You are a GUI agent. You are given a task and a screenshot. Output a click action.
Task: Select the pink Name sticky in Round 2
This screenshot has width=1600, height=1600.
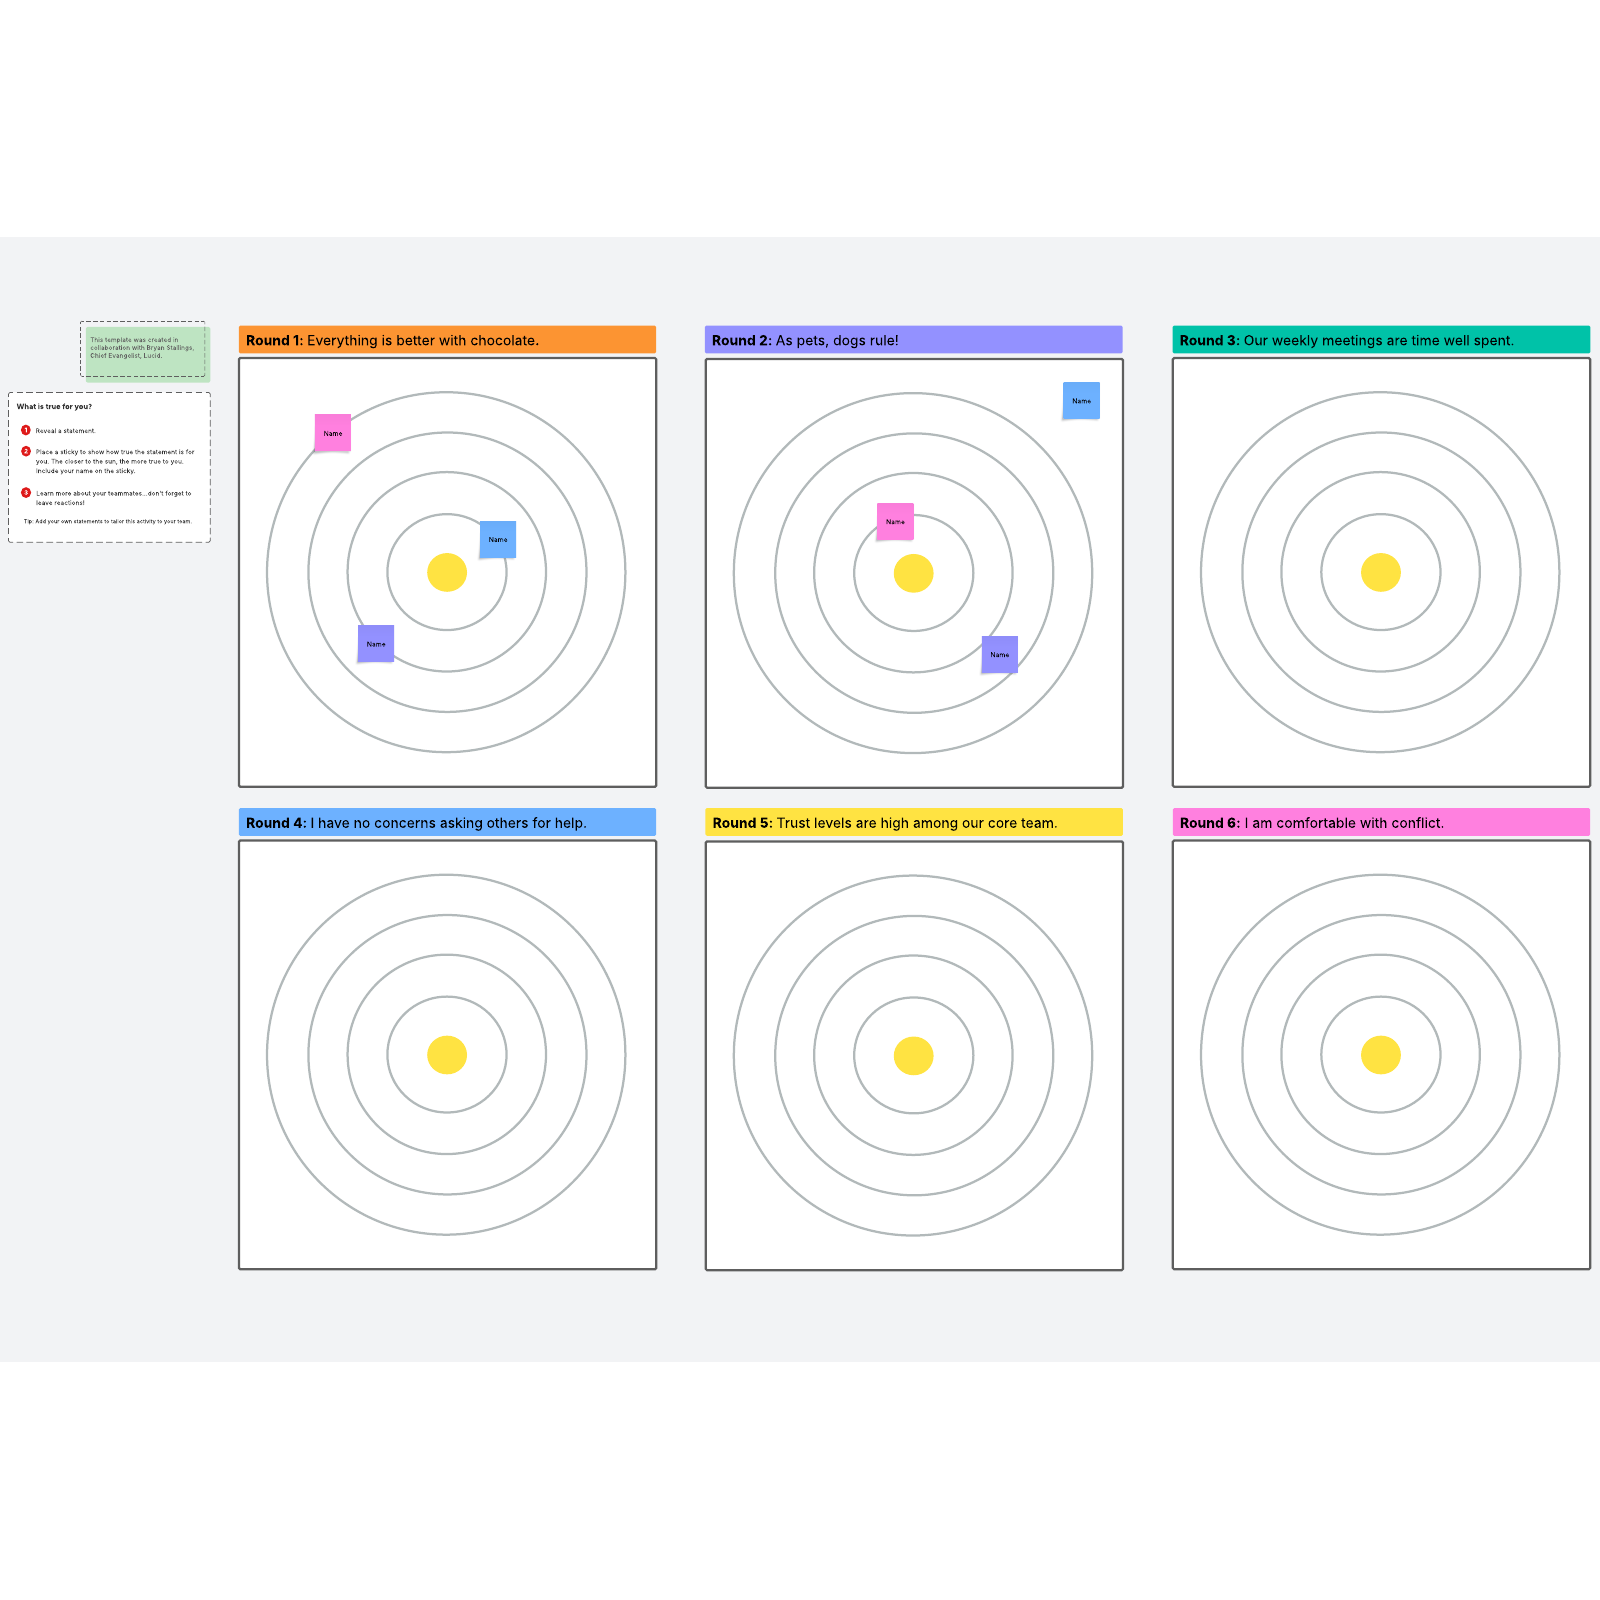[x=895, y=521]
